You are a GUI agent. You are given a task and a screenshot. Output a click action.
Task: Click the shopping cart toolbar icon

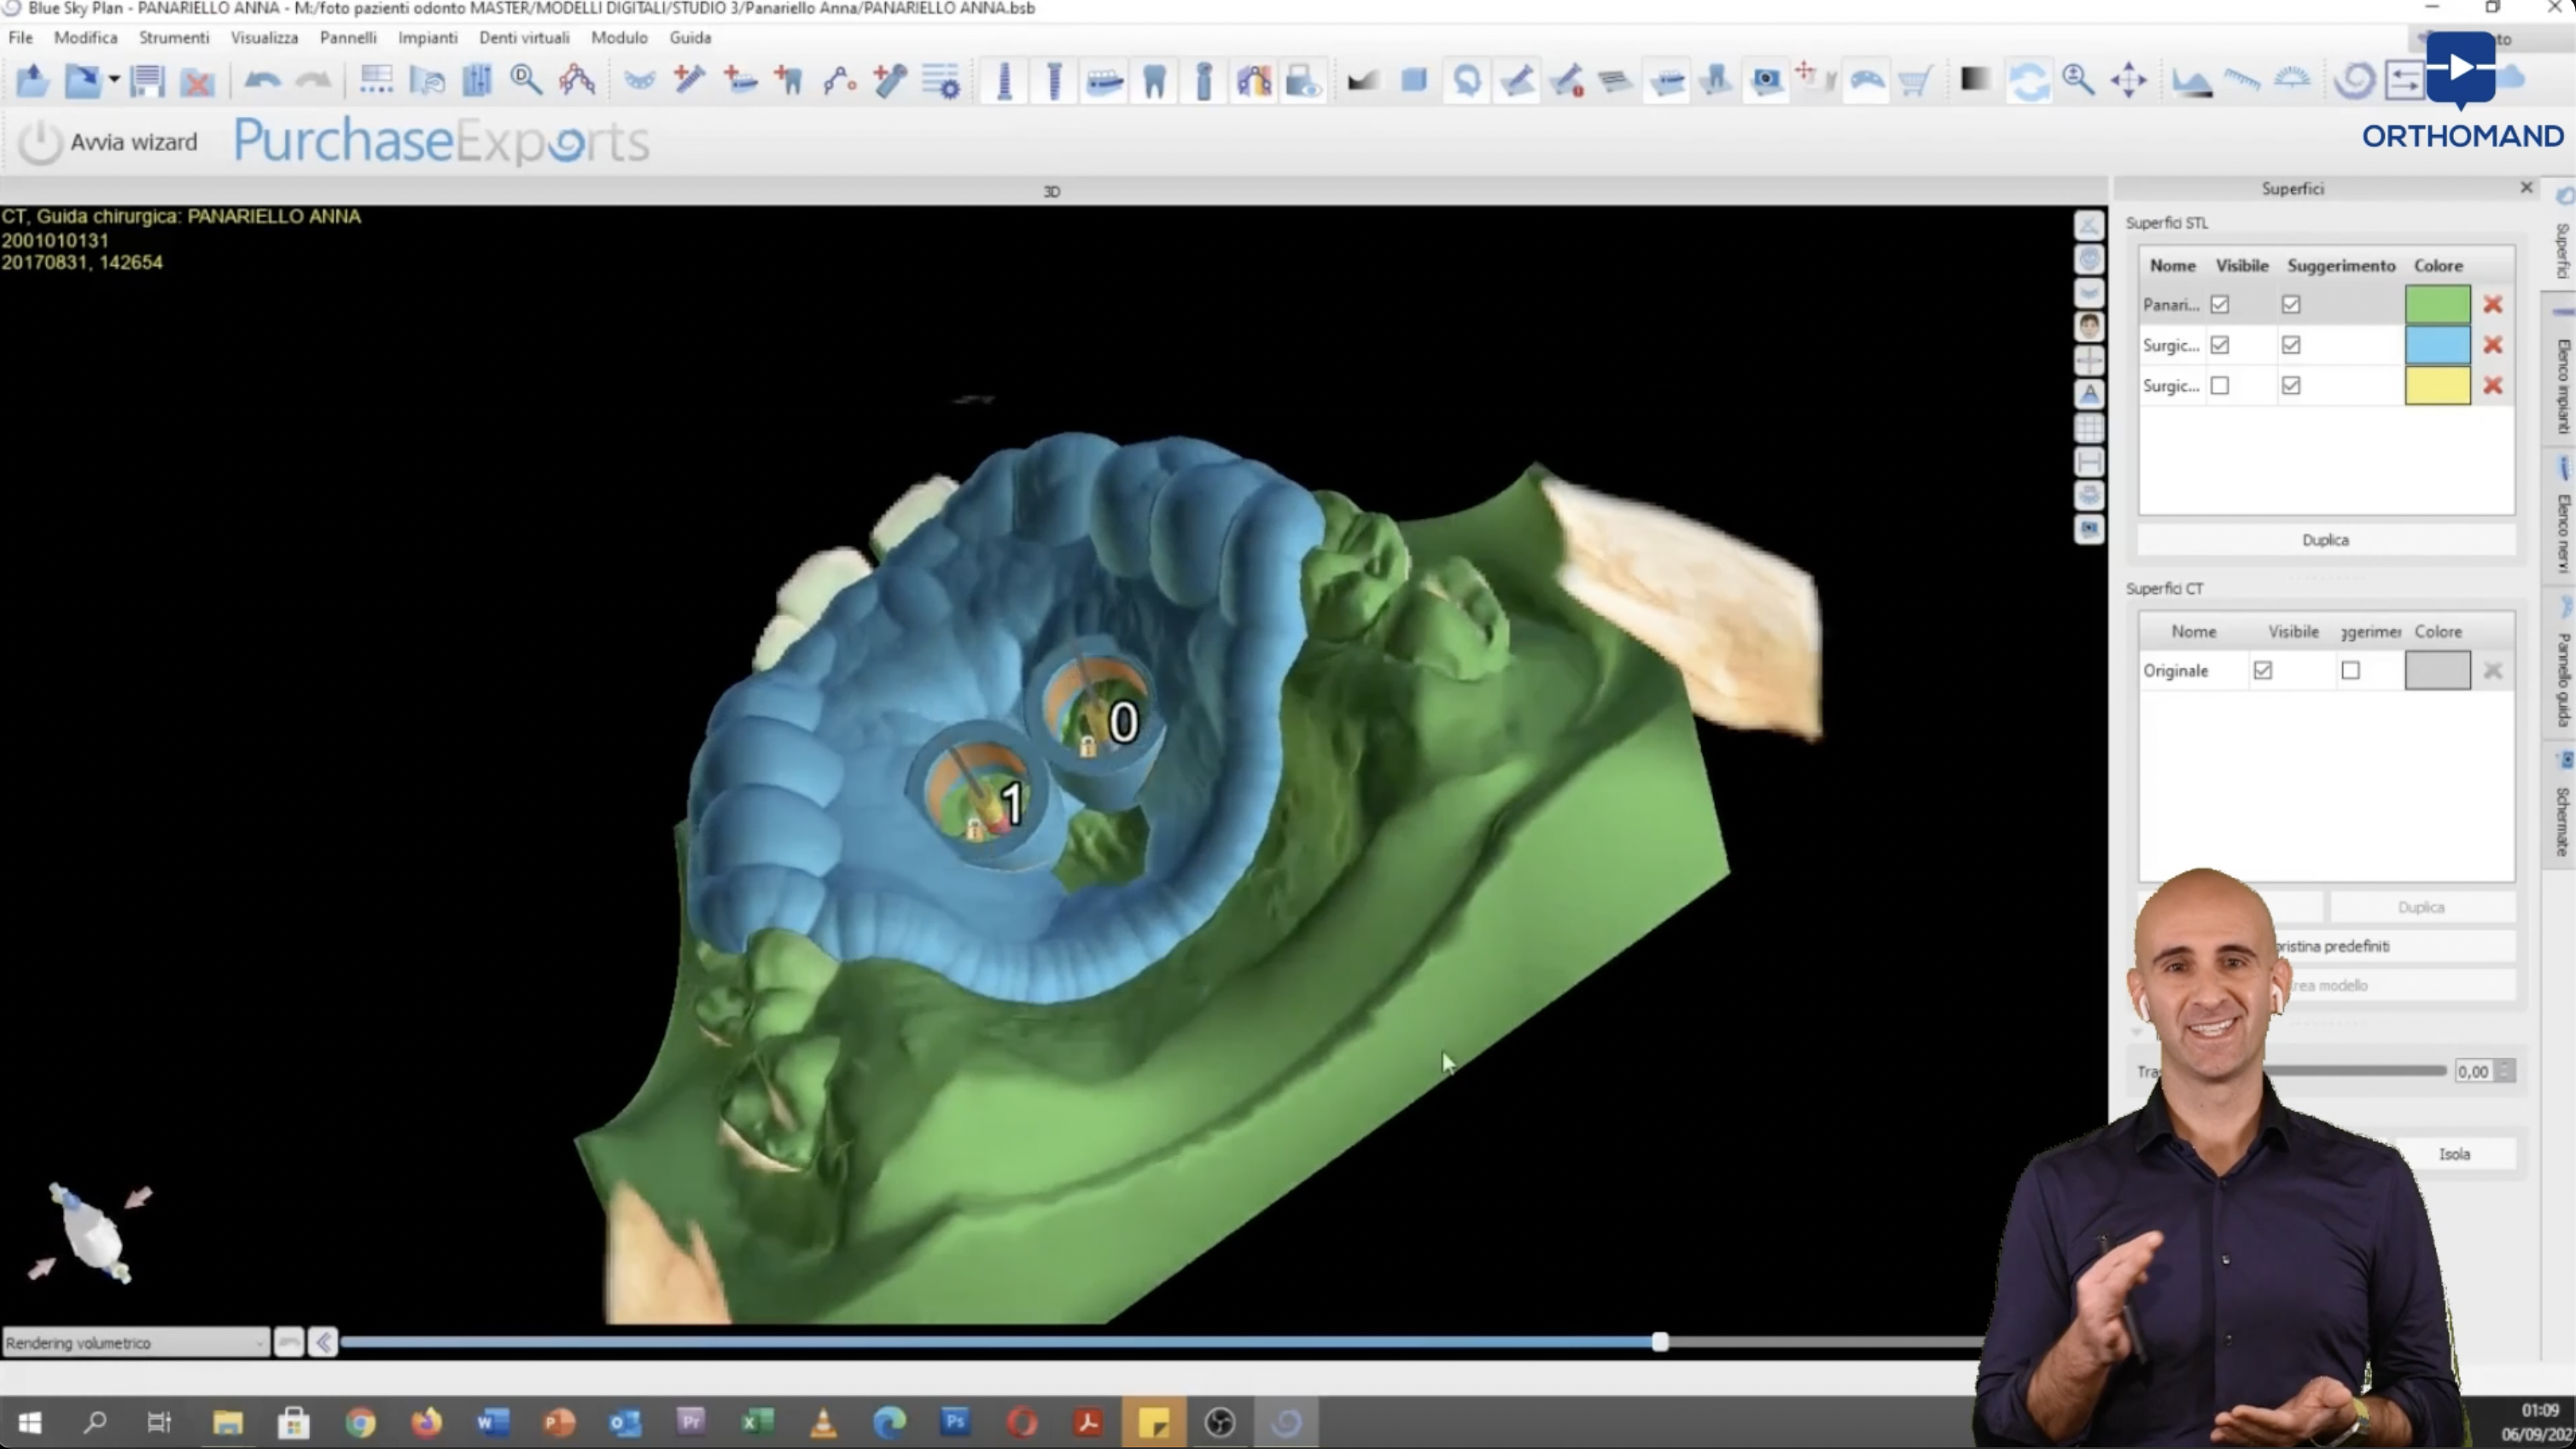tap(1915, 80)
